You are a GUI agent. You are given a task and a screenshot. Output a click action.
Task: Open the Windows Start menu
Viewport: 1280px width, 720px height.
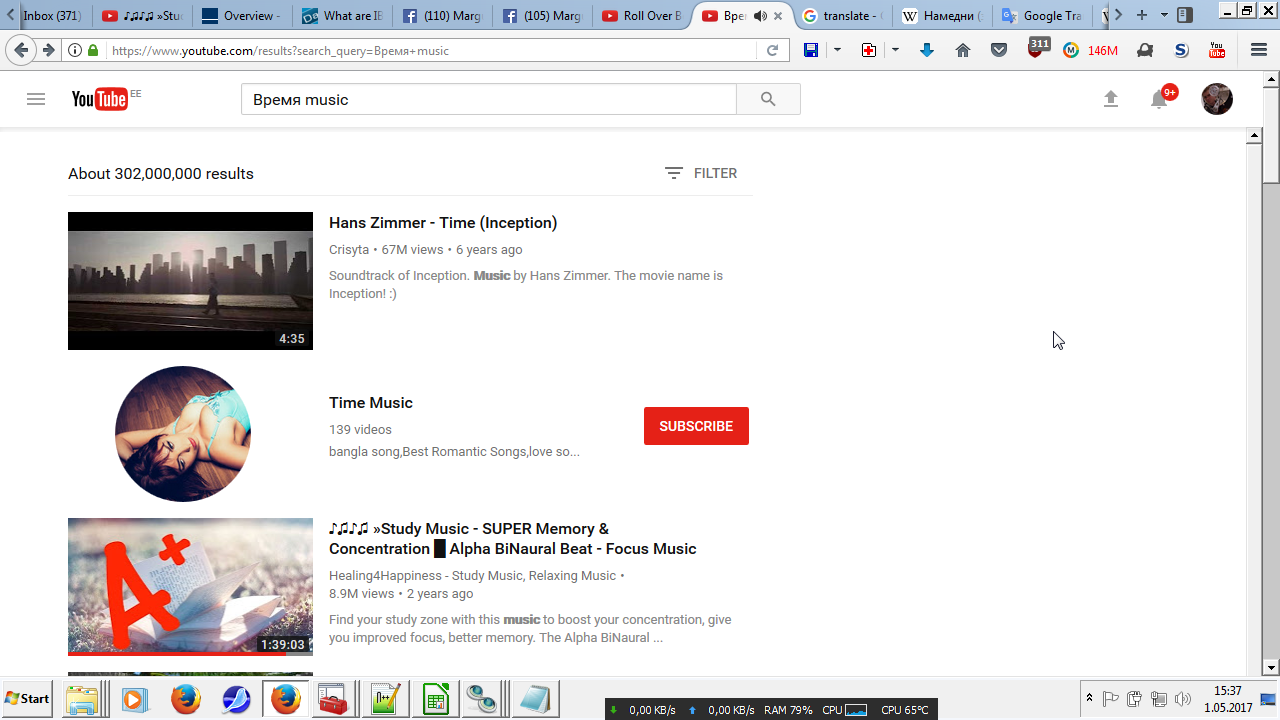tap(28, 698)
